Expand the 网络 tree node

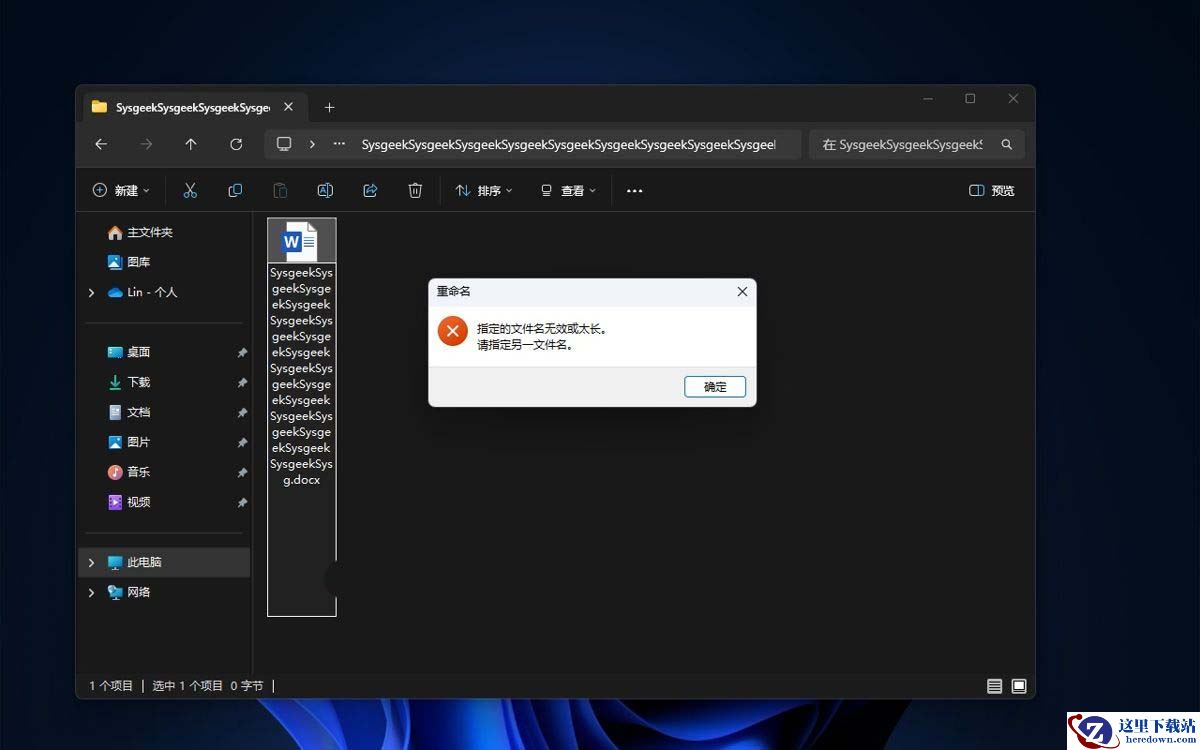tap(91, 592)
